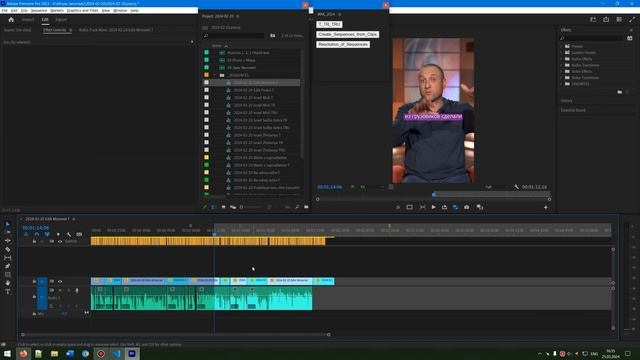
Task: Click the T_TR_TRU button
Action: [329, 24]
